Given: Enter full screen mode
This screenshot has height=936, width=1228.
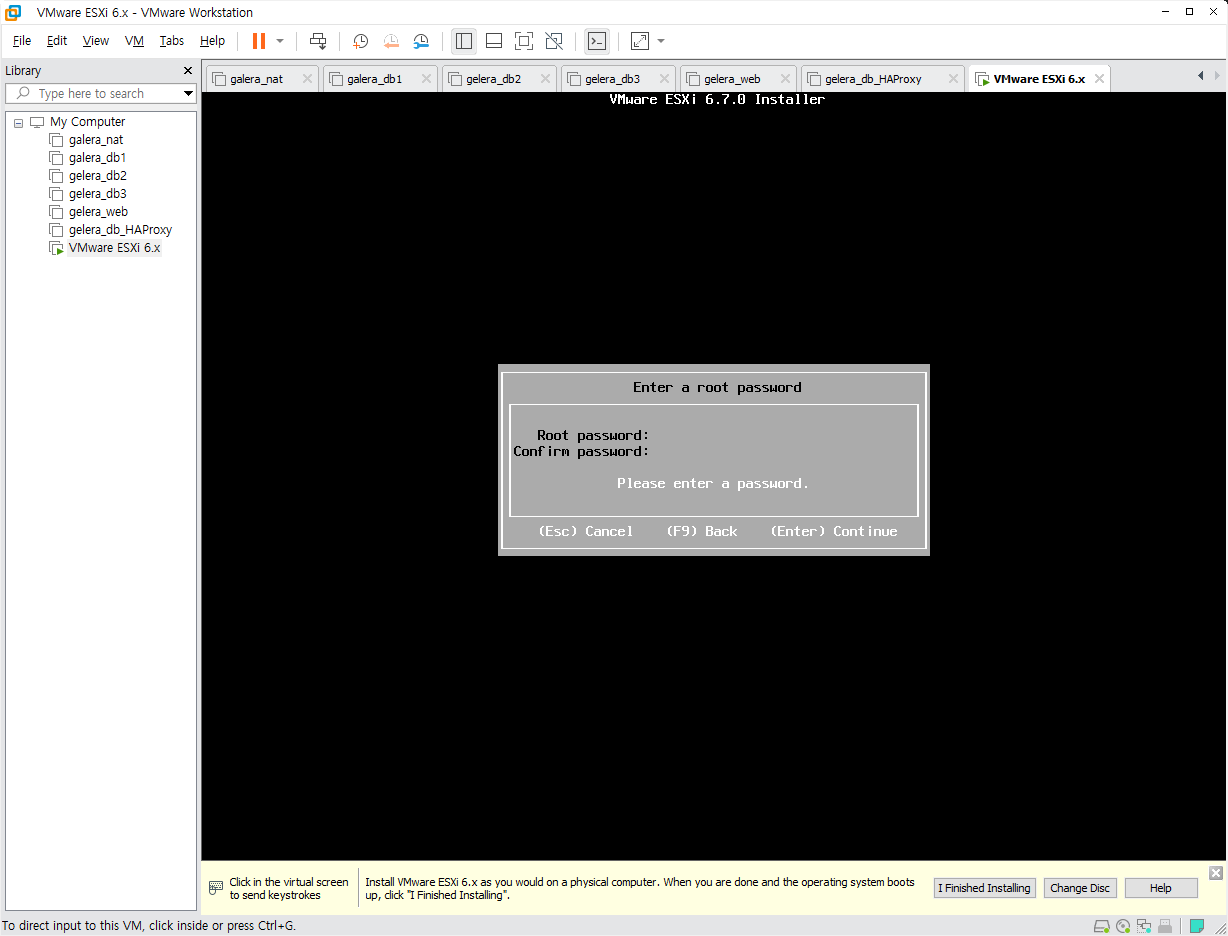Looking at the screenshot, I should point(524,41).
